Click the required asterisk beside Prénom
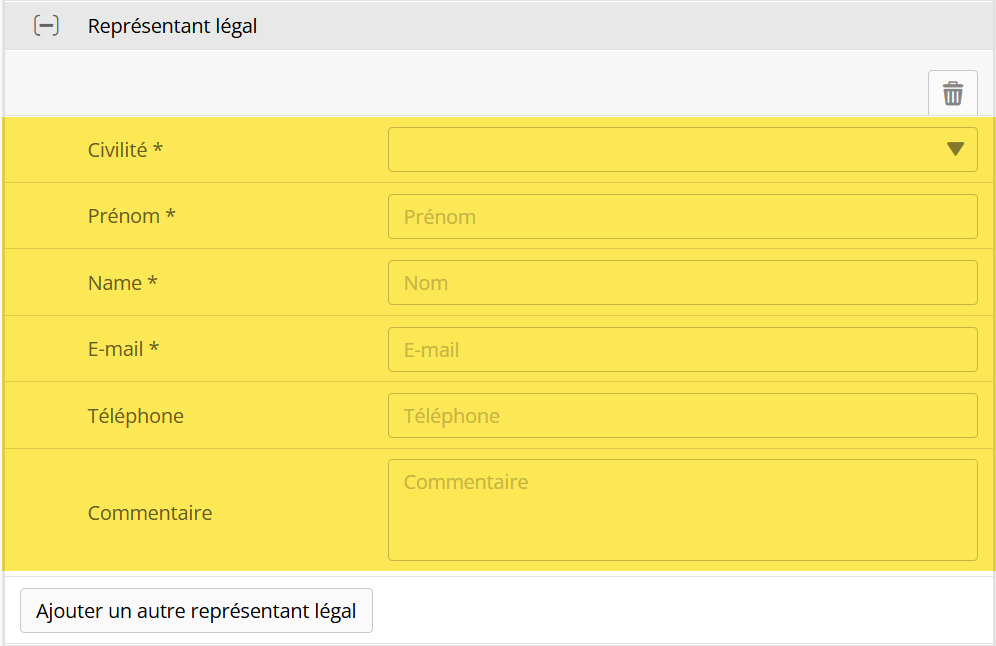The height and width of the screenshot is (646, 996). 171,215
